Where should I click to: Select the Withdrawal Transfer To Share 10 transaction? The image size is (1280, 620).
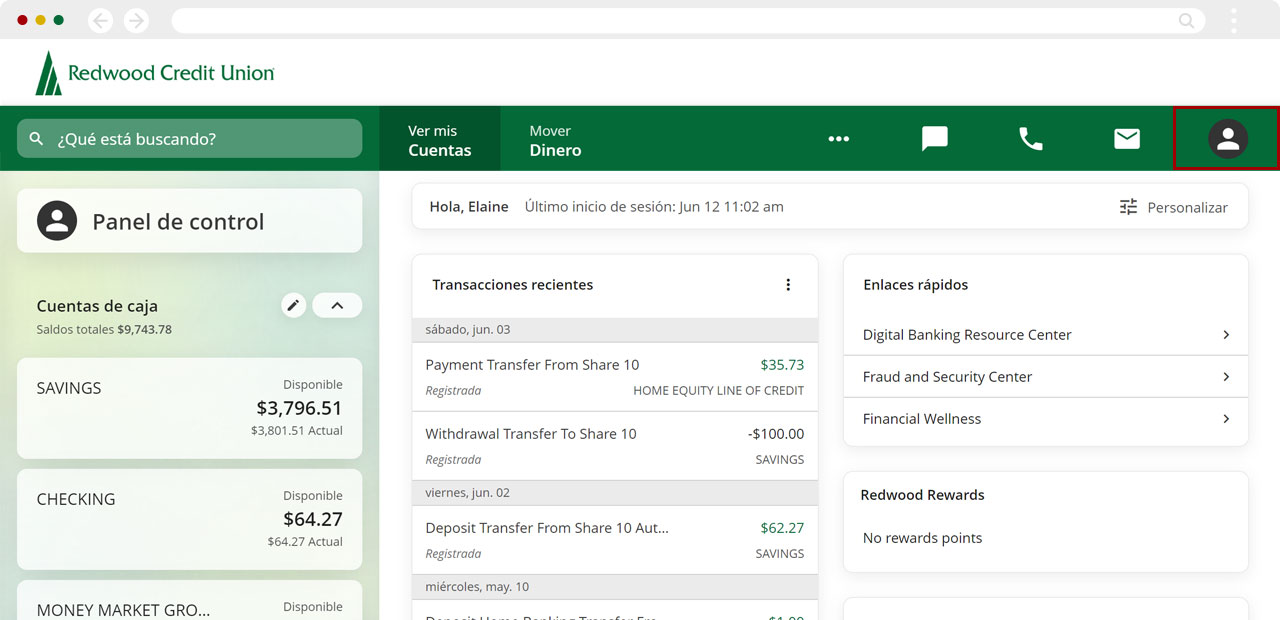coord(614,446)
